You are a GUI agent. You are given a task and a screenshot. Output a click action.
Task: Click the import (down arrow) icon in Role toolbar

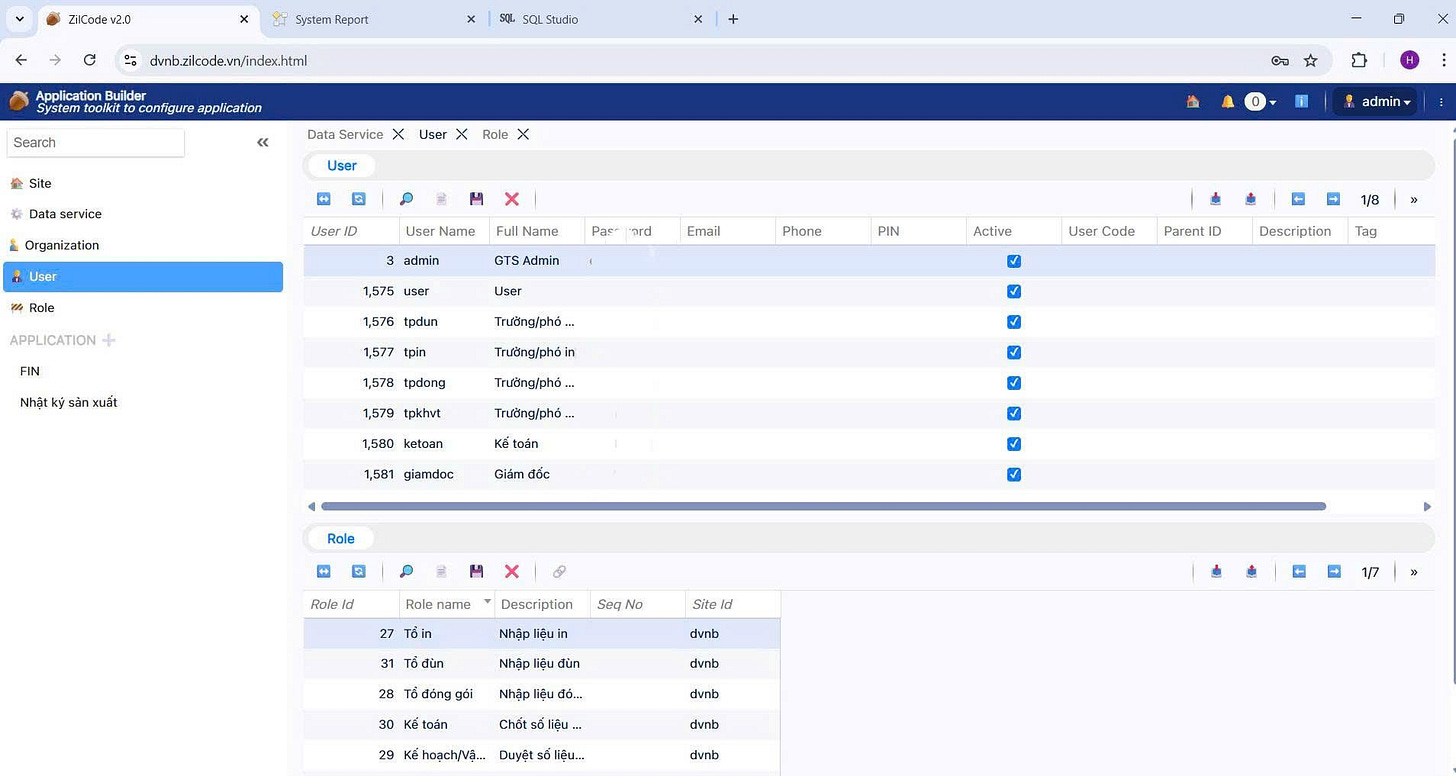pyautogui.click(x=1216, y=571)
